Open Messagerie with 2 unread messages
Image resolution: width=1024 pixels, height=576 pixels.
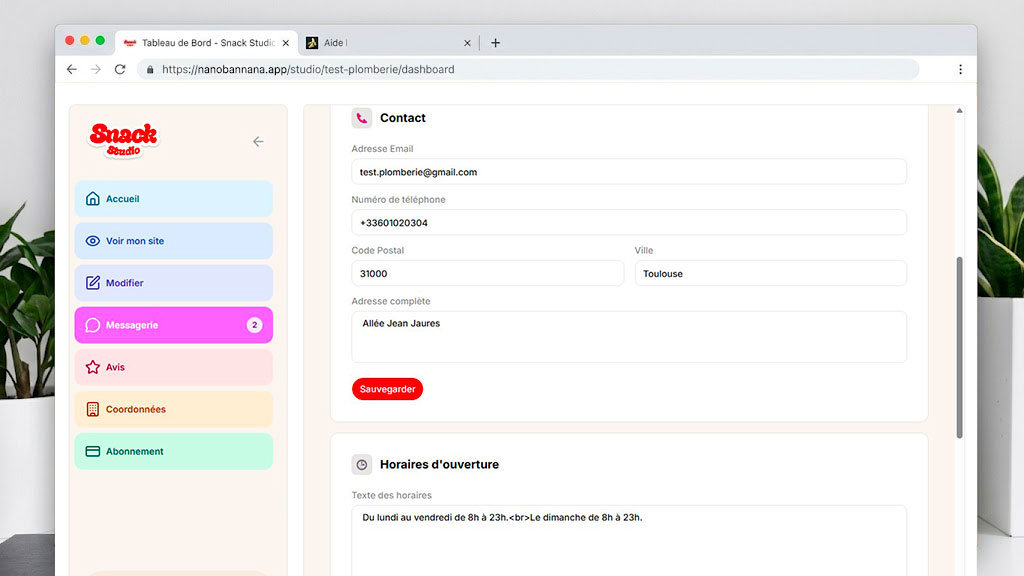174,325
